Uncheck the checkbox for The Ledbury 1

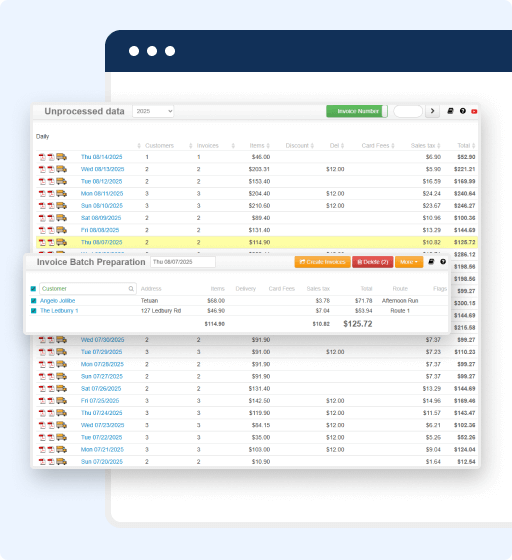coord(33,311)
